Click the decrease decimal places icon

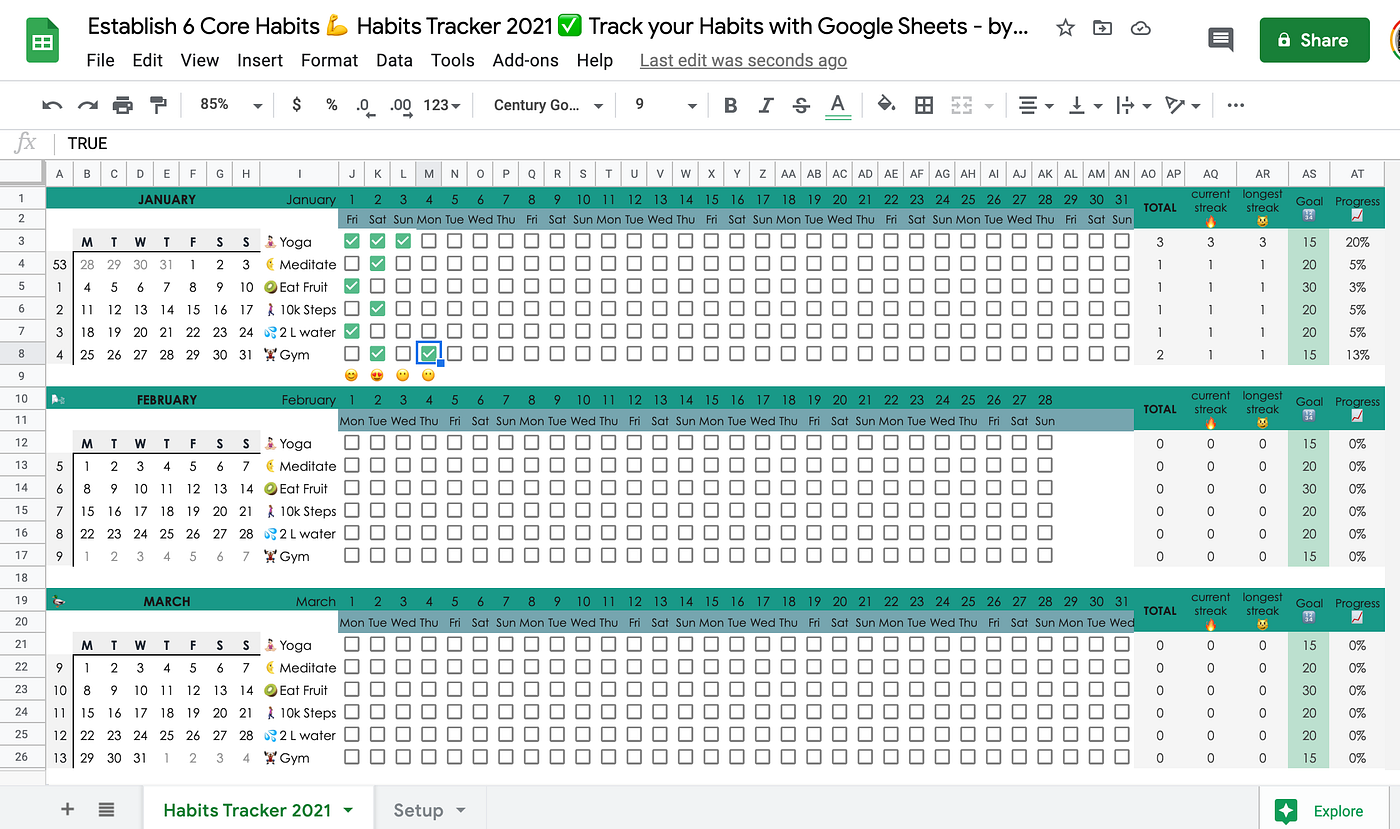[364, 104]
